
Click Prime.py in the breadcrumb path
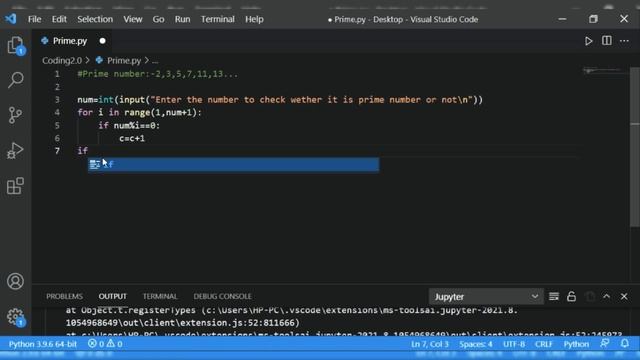pyautogui.click(x=124, y=60)
